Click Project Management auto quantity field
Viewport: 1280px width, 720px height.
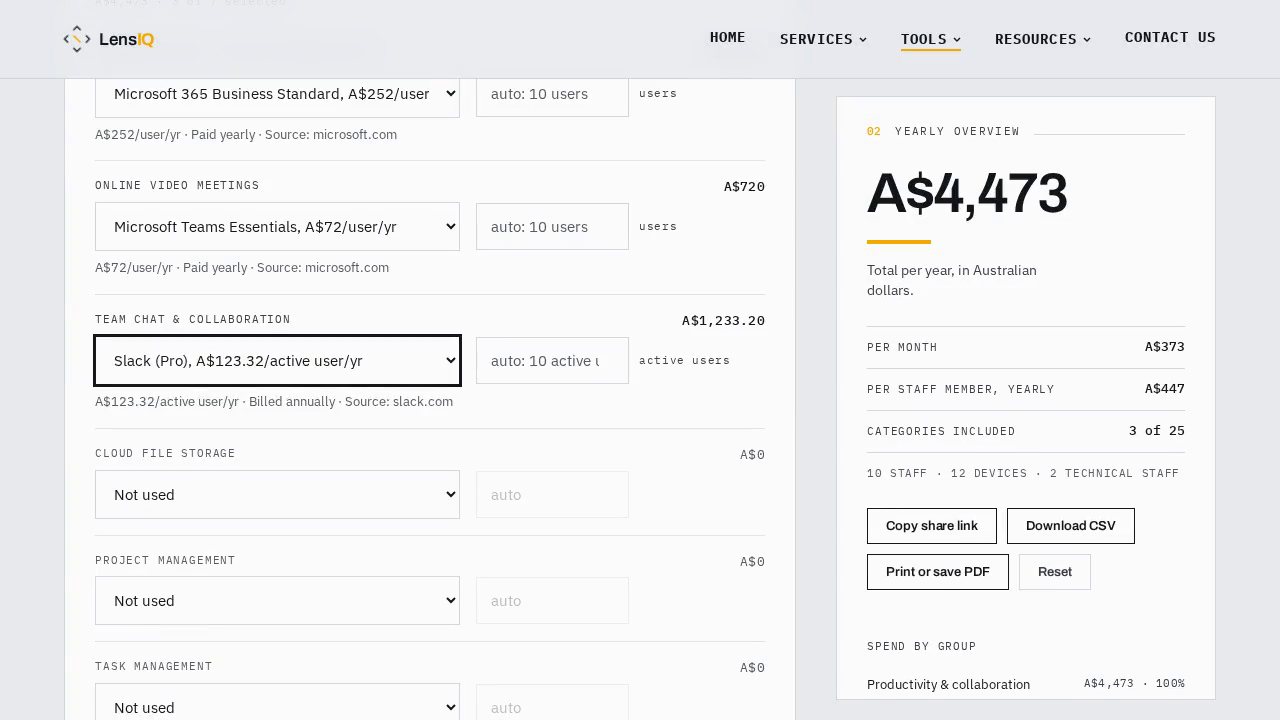pos(552,601)
